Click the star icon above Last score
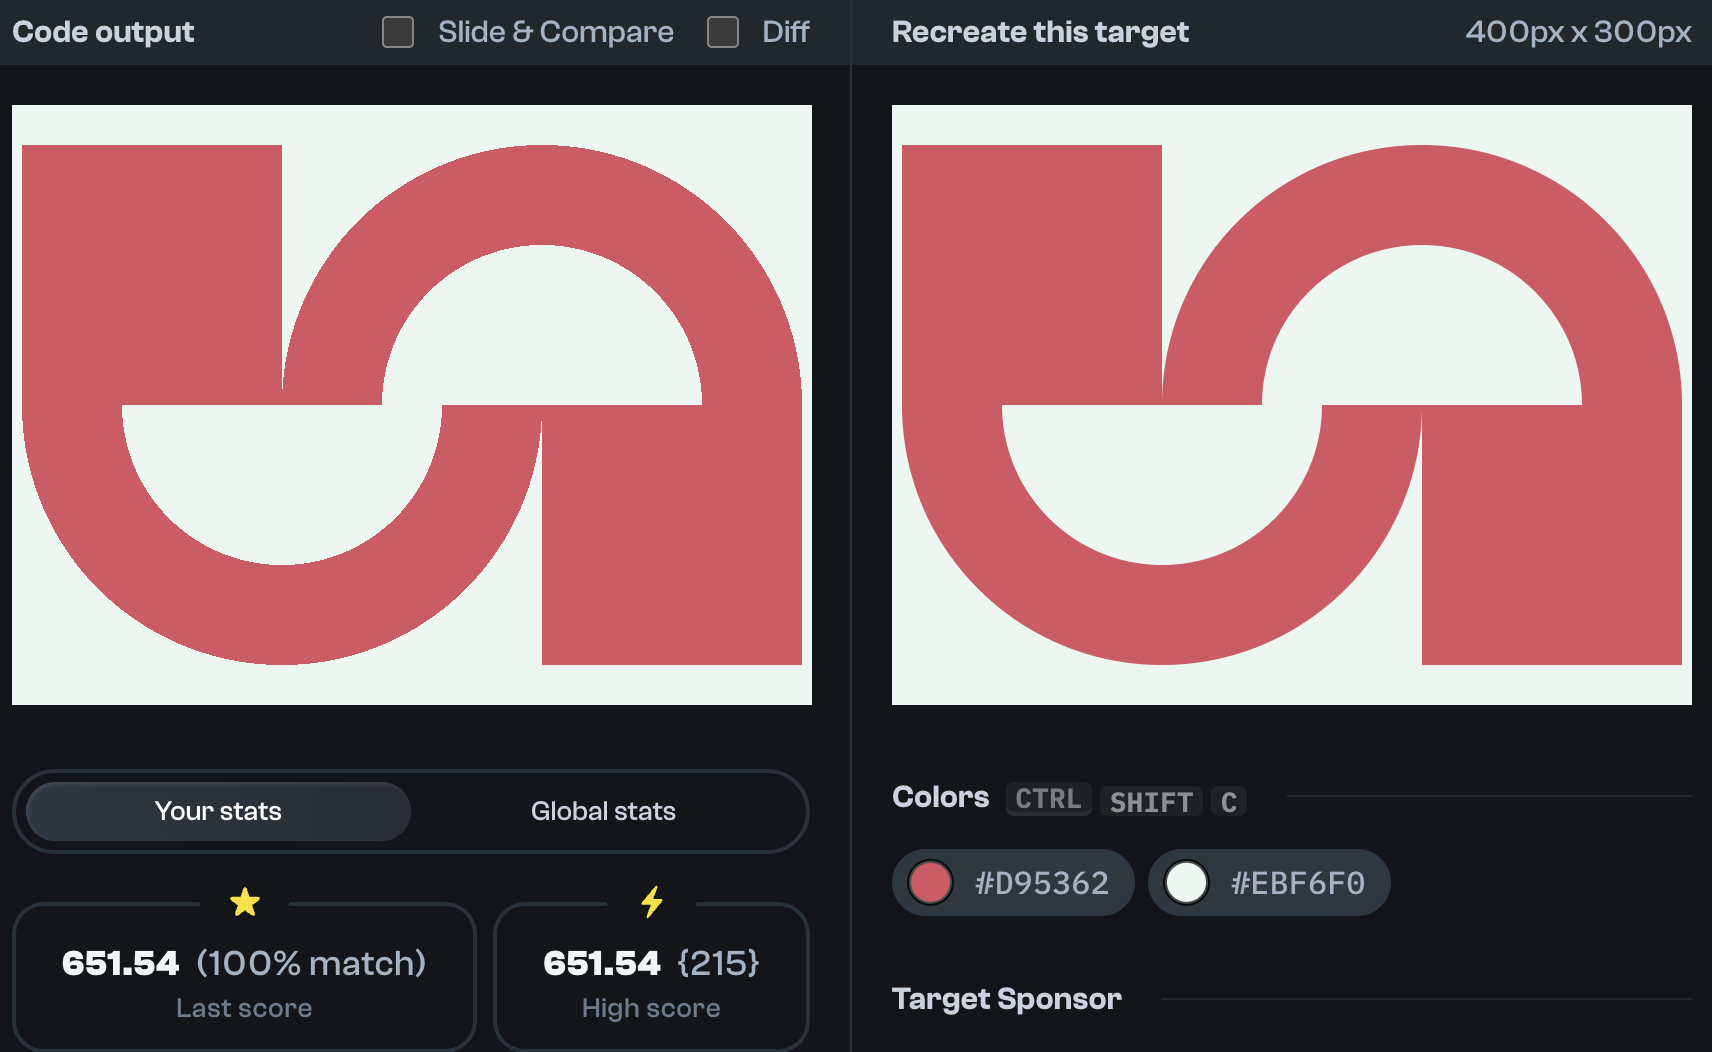This screenshot has height=1052, width=1712. point(245,903)
